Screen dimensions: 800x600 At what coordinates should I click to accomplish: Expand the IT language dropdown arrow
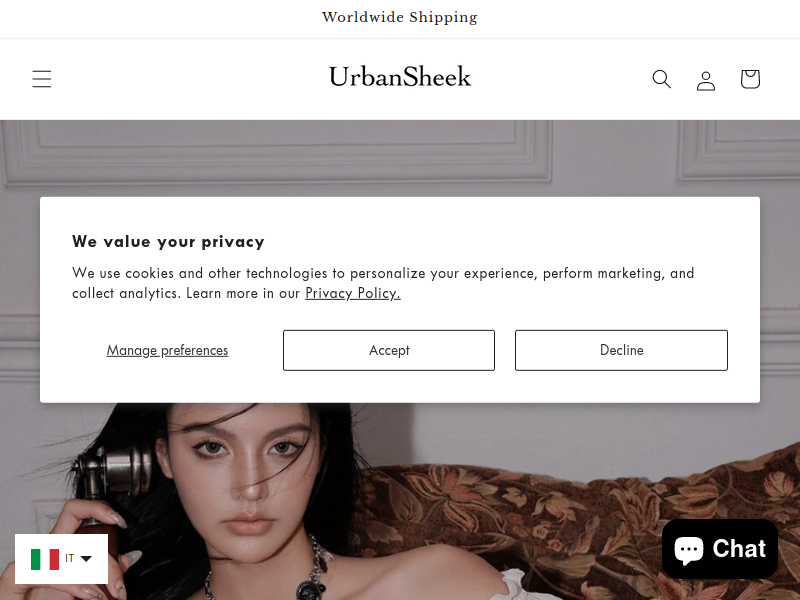point(86,559)
